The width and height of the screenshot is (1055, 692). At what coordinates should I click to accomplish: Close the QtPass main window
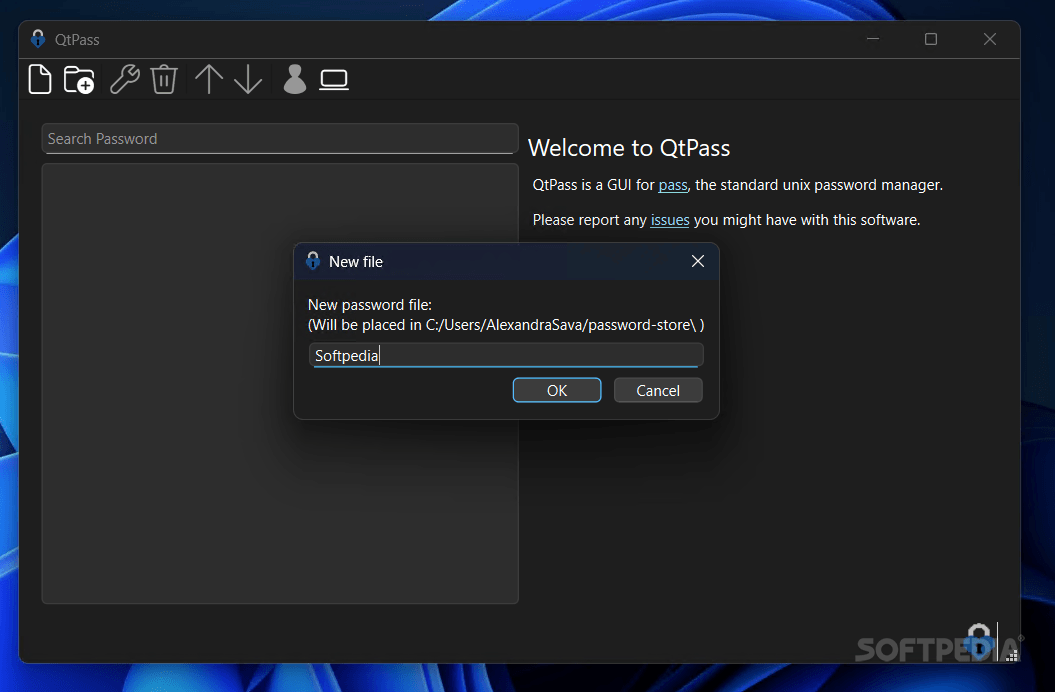click(x=990, y=39)
